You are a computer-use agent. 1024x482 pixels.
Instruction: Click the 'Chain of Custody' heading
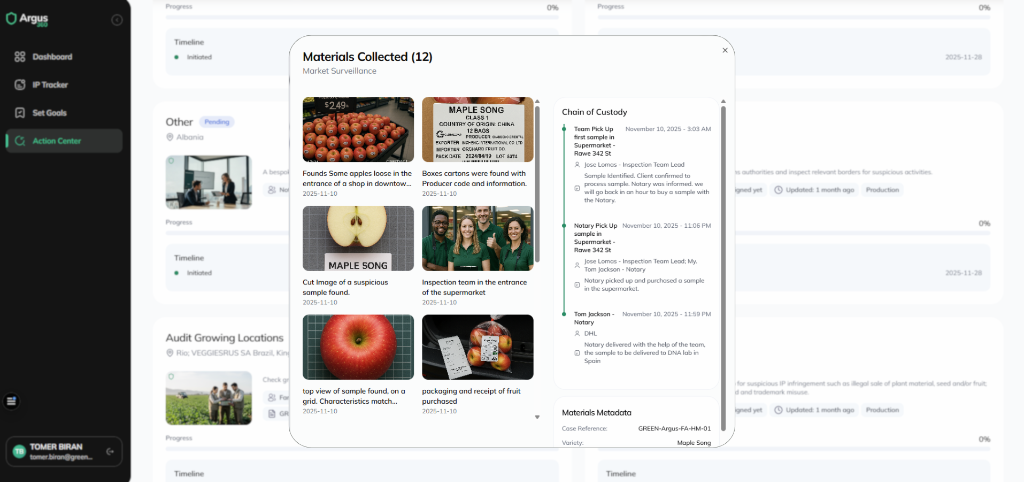(x=594, y=112)
